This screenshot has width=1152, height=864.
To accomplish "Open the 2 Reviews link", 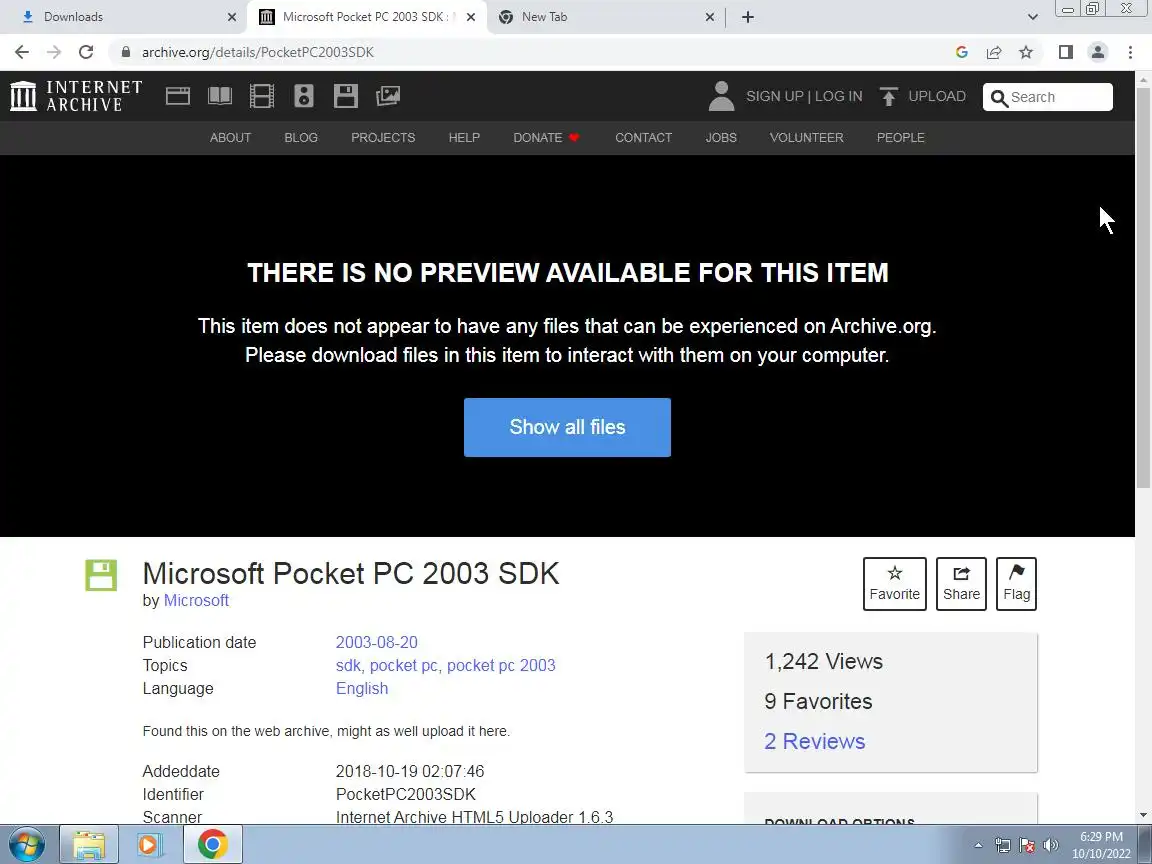I will click(x=815, y=741).
